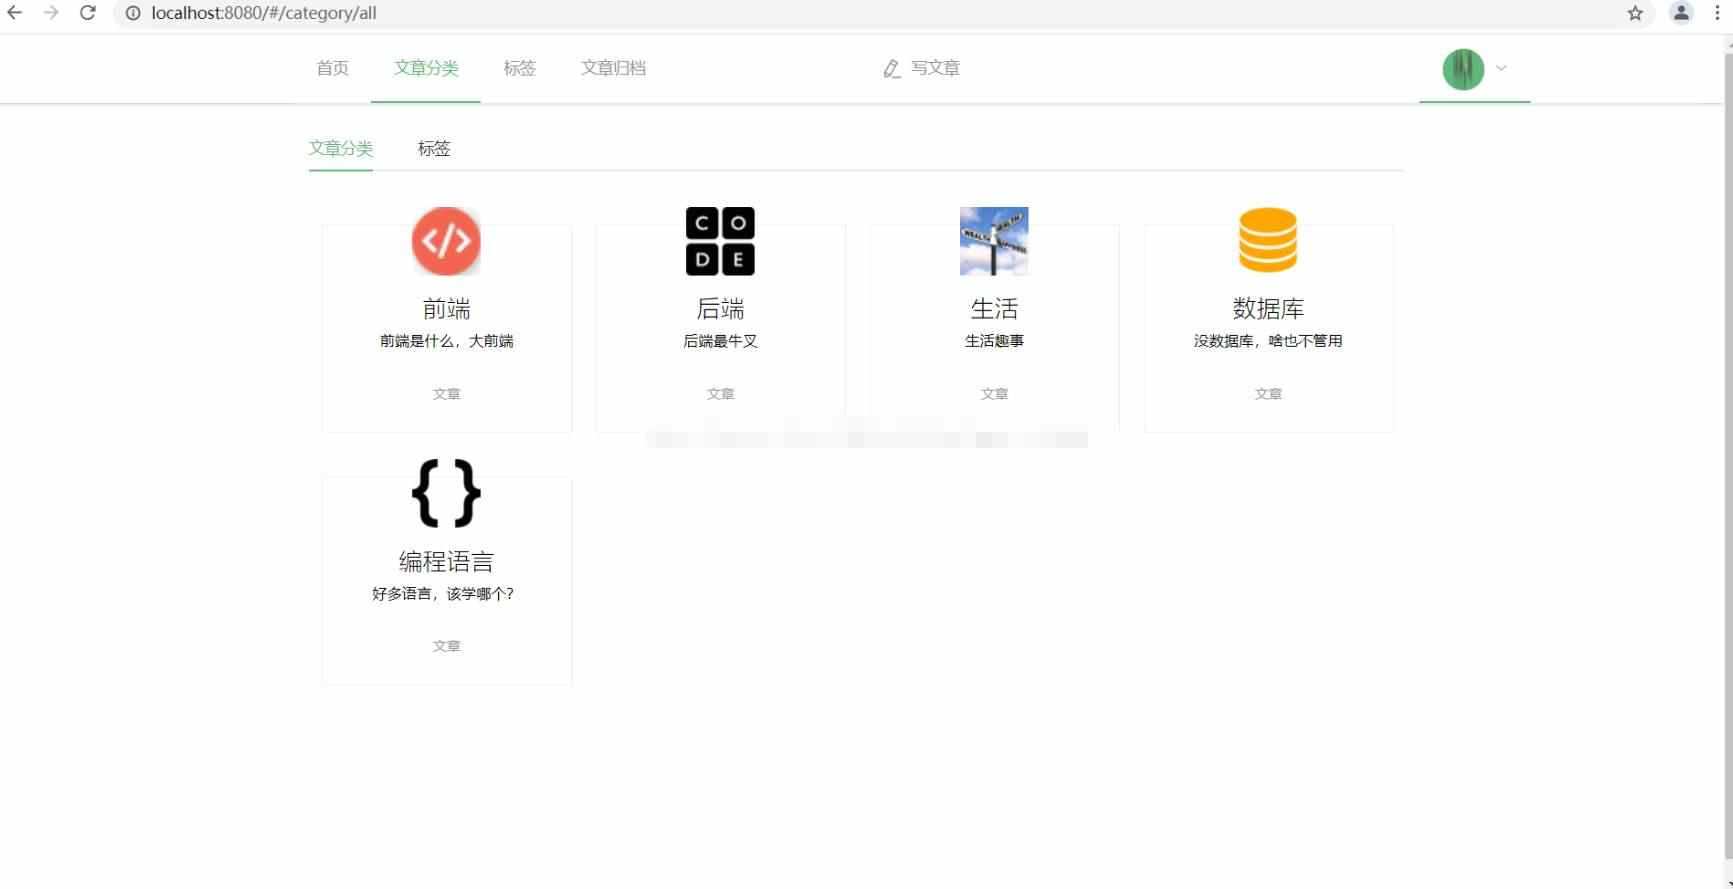Click the orange 数据库 database icon
This screenshot has height=889, width=1733.
[1268, 241]
